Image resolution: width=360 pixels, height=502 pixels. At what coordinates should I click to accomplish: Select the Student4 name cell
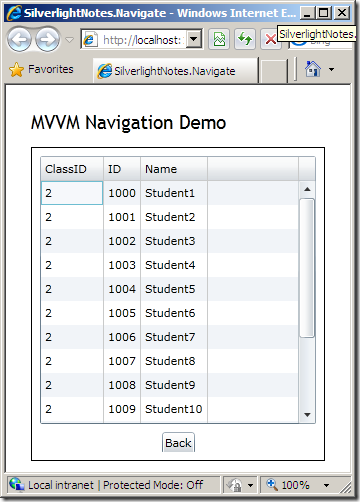tap(174, 265)
